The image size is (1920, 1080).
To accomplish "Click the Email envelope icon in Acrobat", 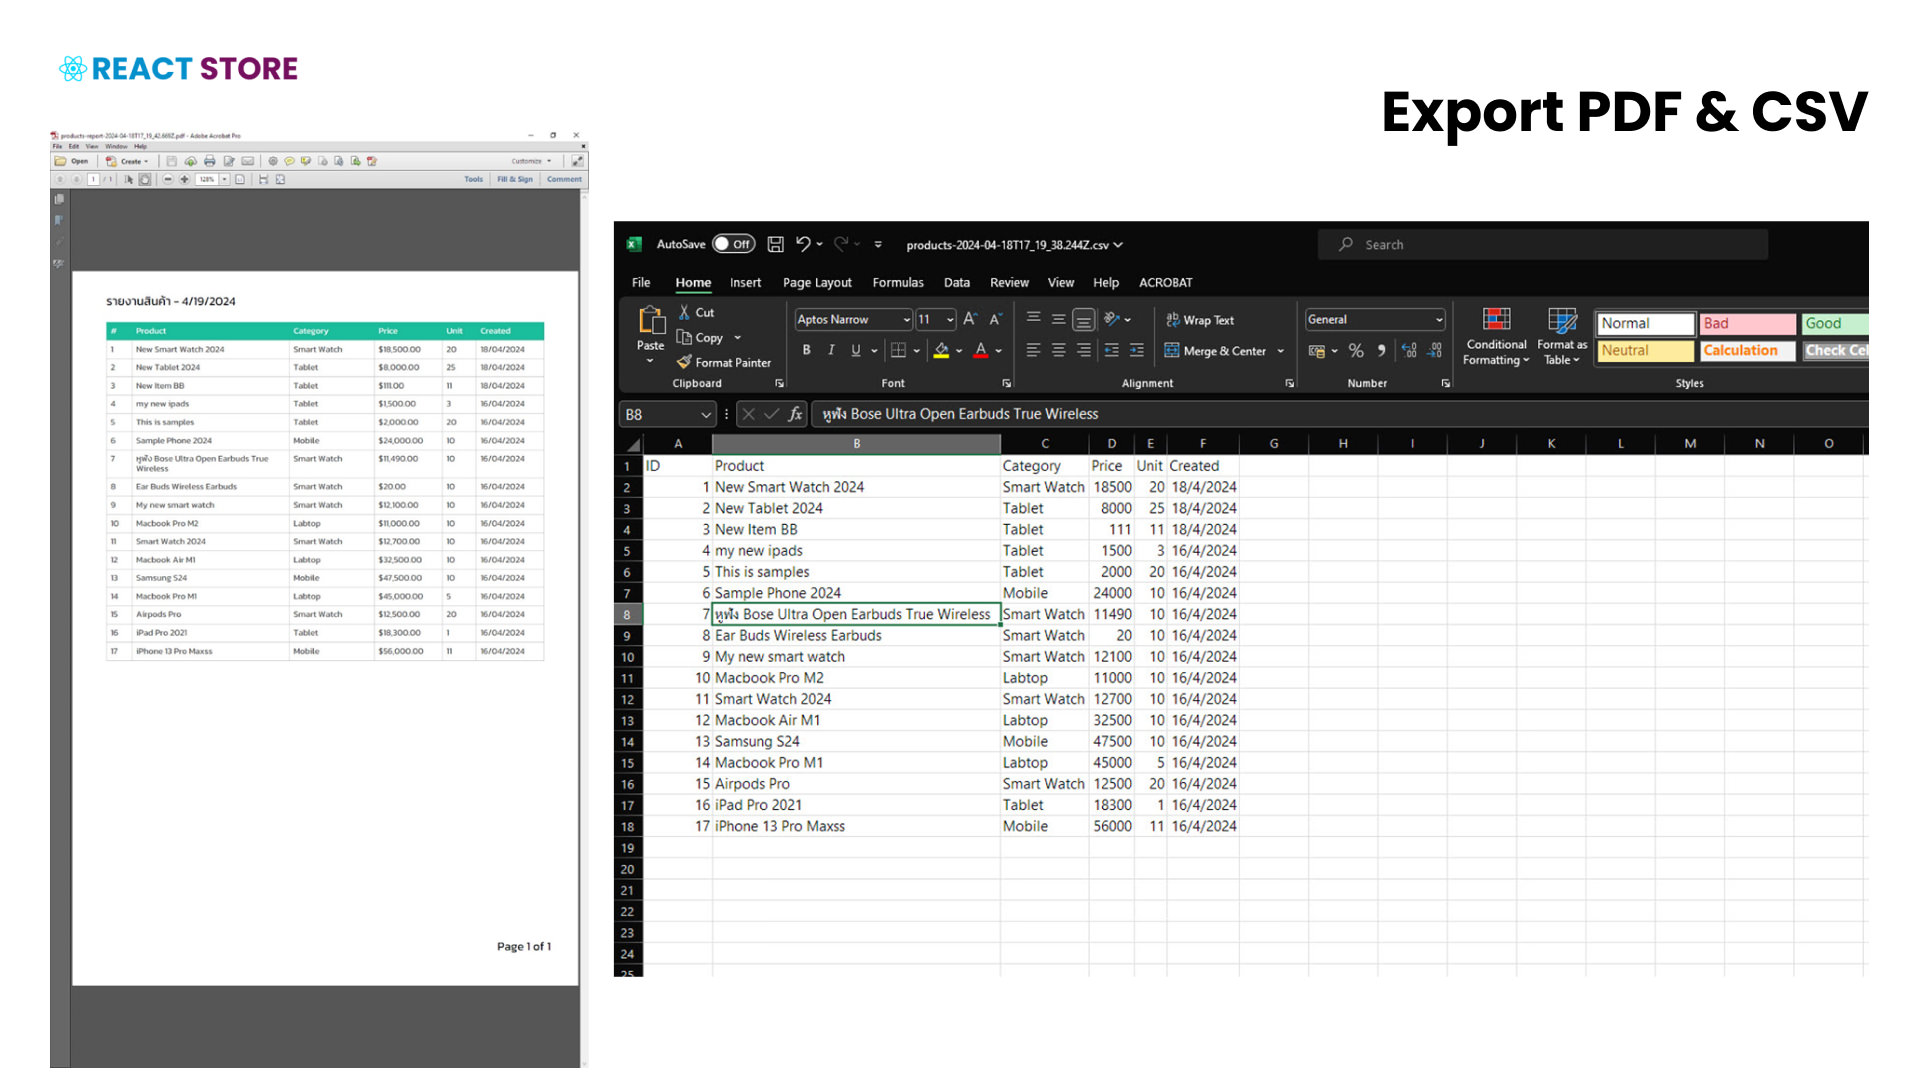I will [248, 161].
